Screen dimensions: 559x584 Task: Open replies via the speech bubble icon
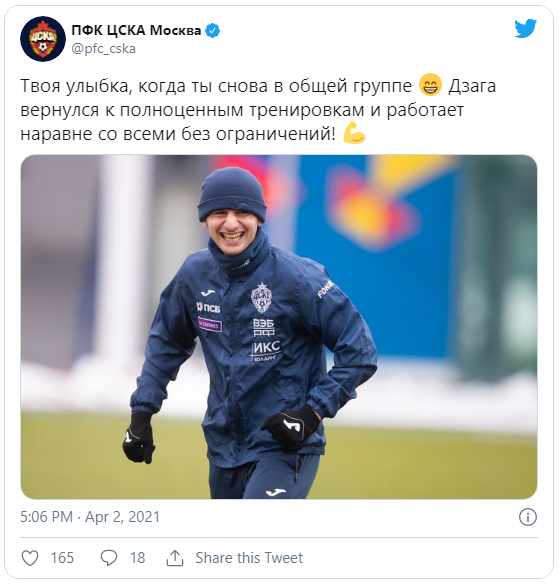[109, 558]
